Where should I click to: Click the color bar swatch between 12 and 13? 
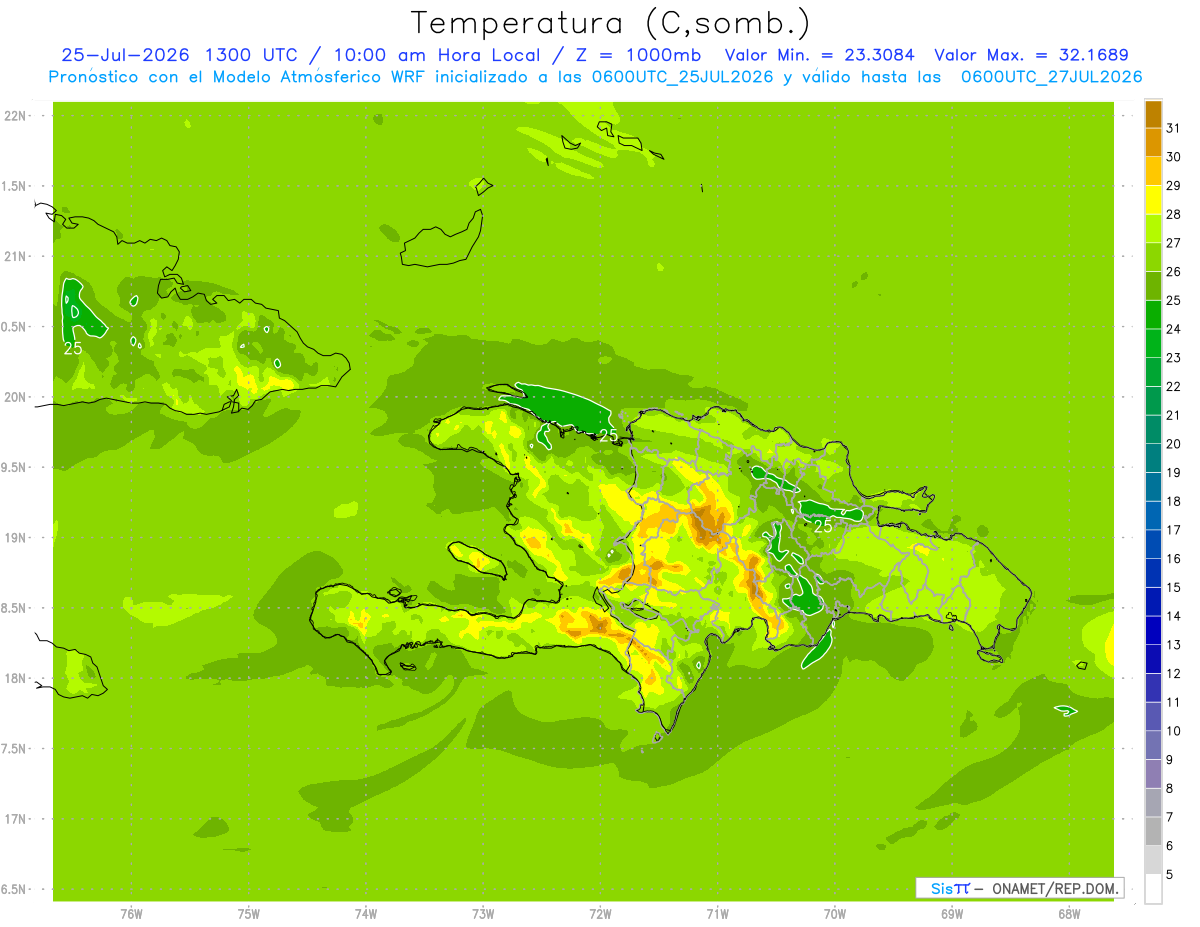(x=1153, y=659)
